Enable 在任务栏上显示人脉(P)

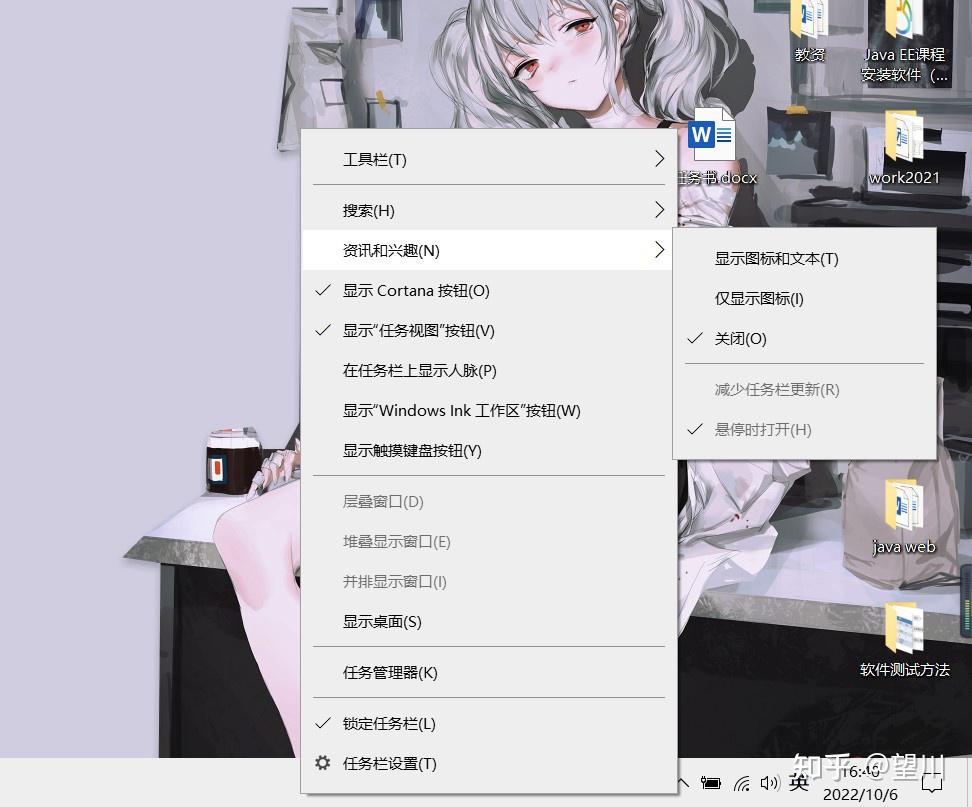(x=488, y=371)
